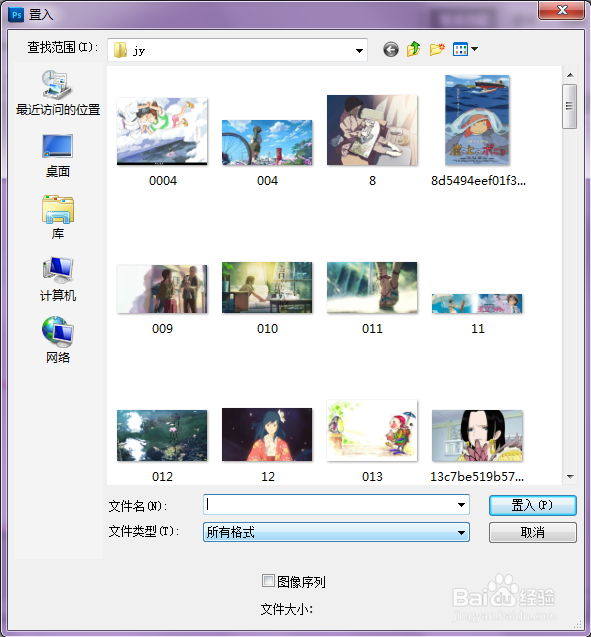Go up one folder level

tap(413, 49)
